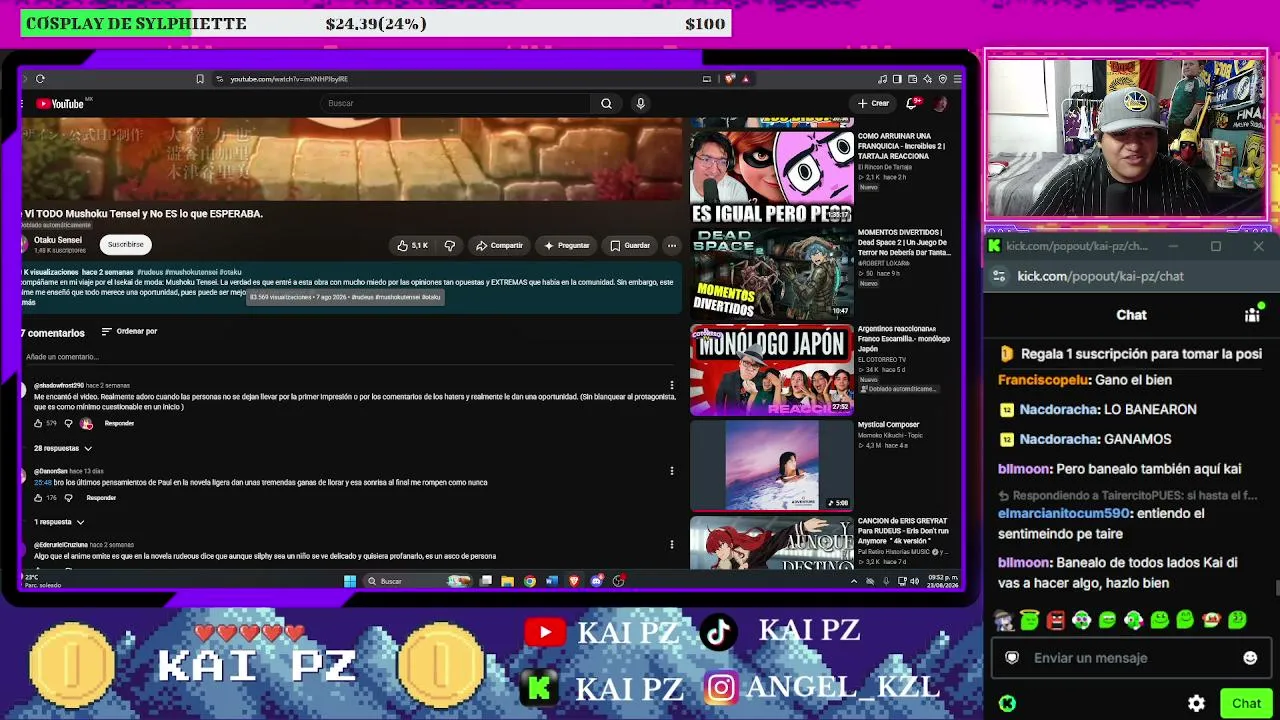Open the Dead Space 2 Momentos Divertidos thumbnail
Image resolution: width=1280 pixels, height=720 pixels.
click(771, 272)
